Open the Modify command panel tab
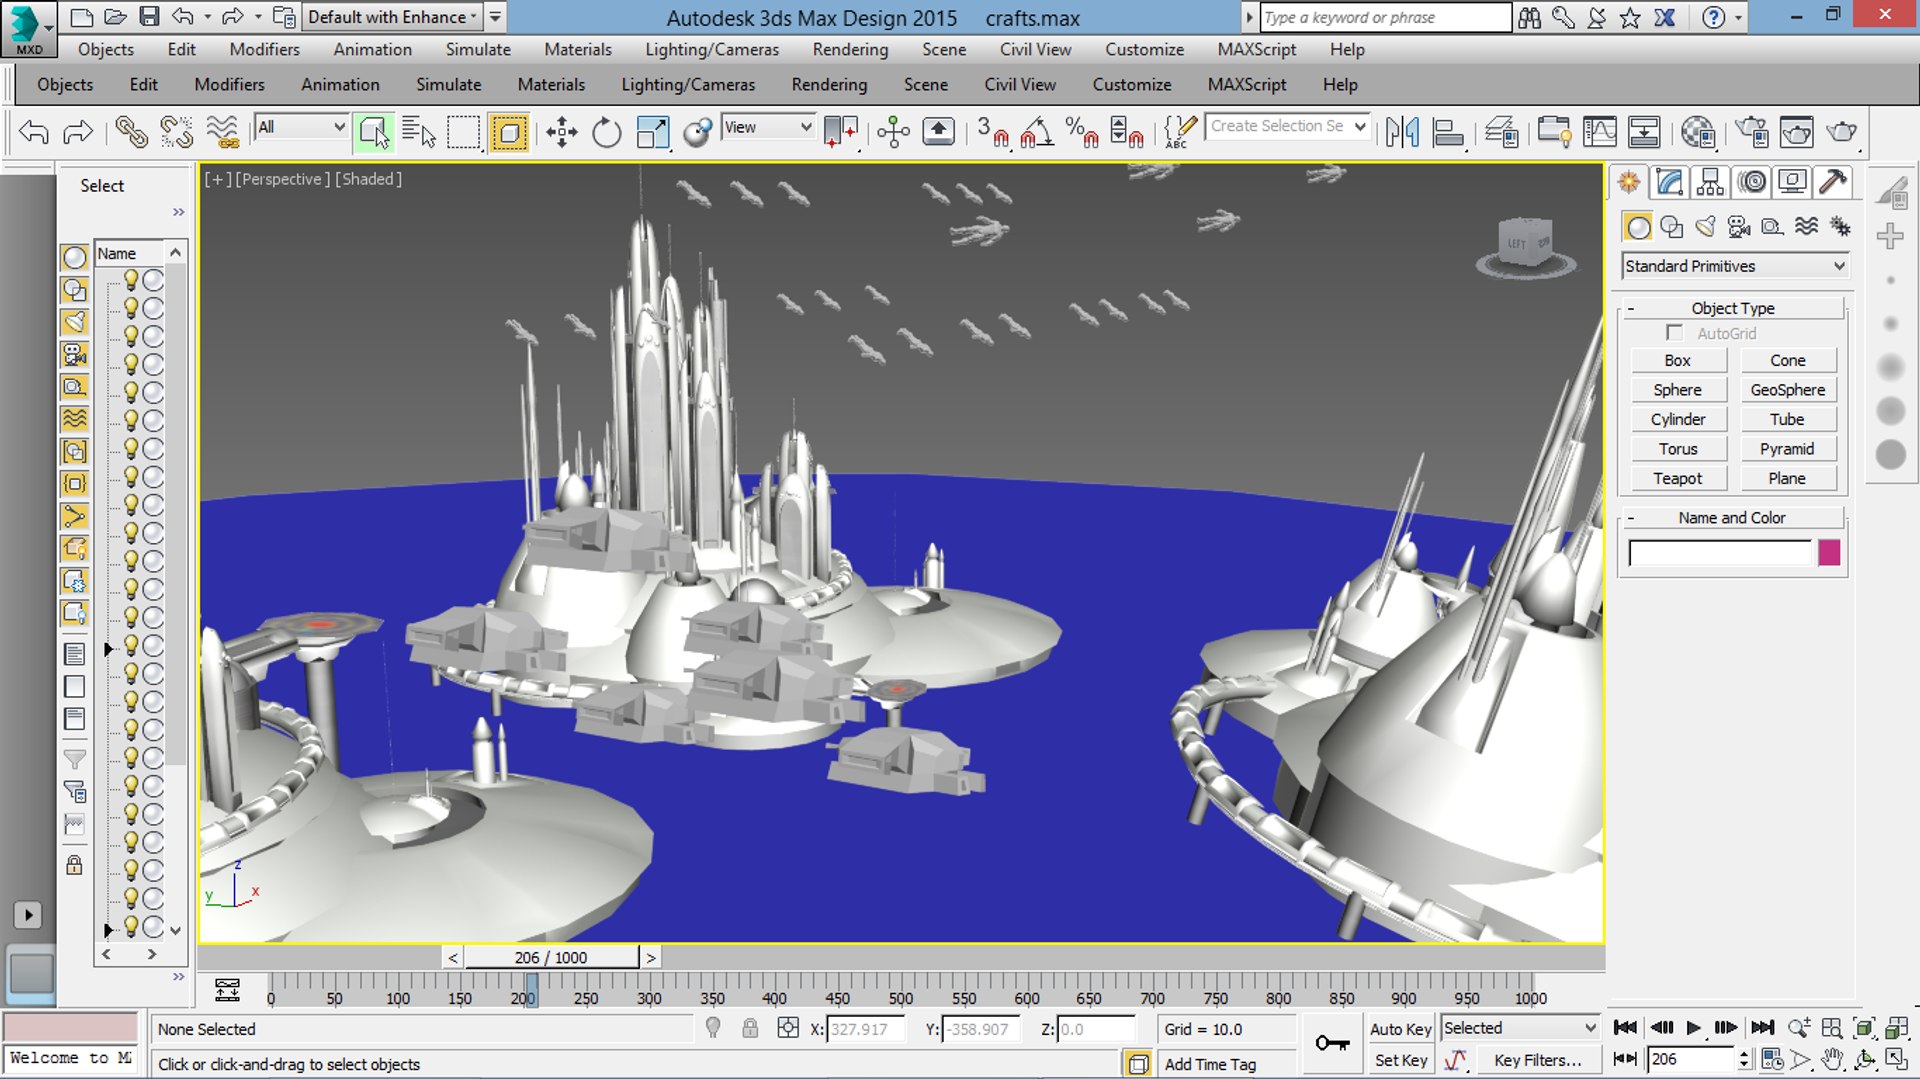This screenshot has width=1920, height=1079. click(1669, 182)
